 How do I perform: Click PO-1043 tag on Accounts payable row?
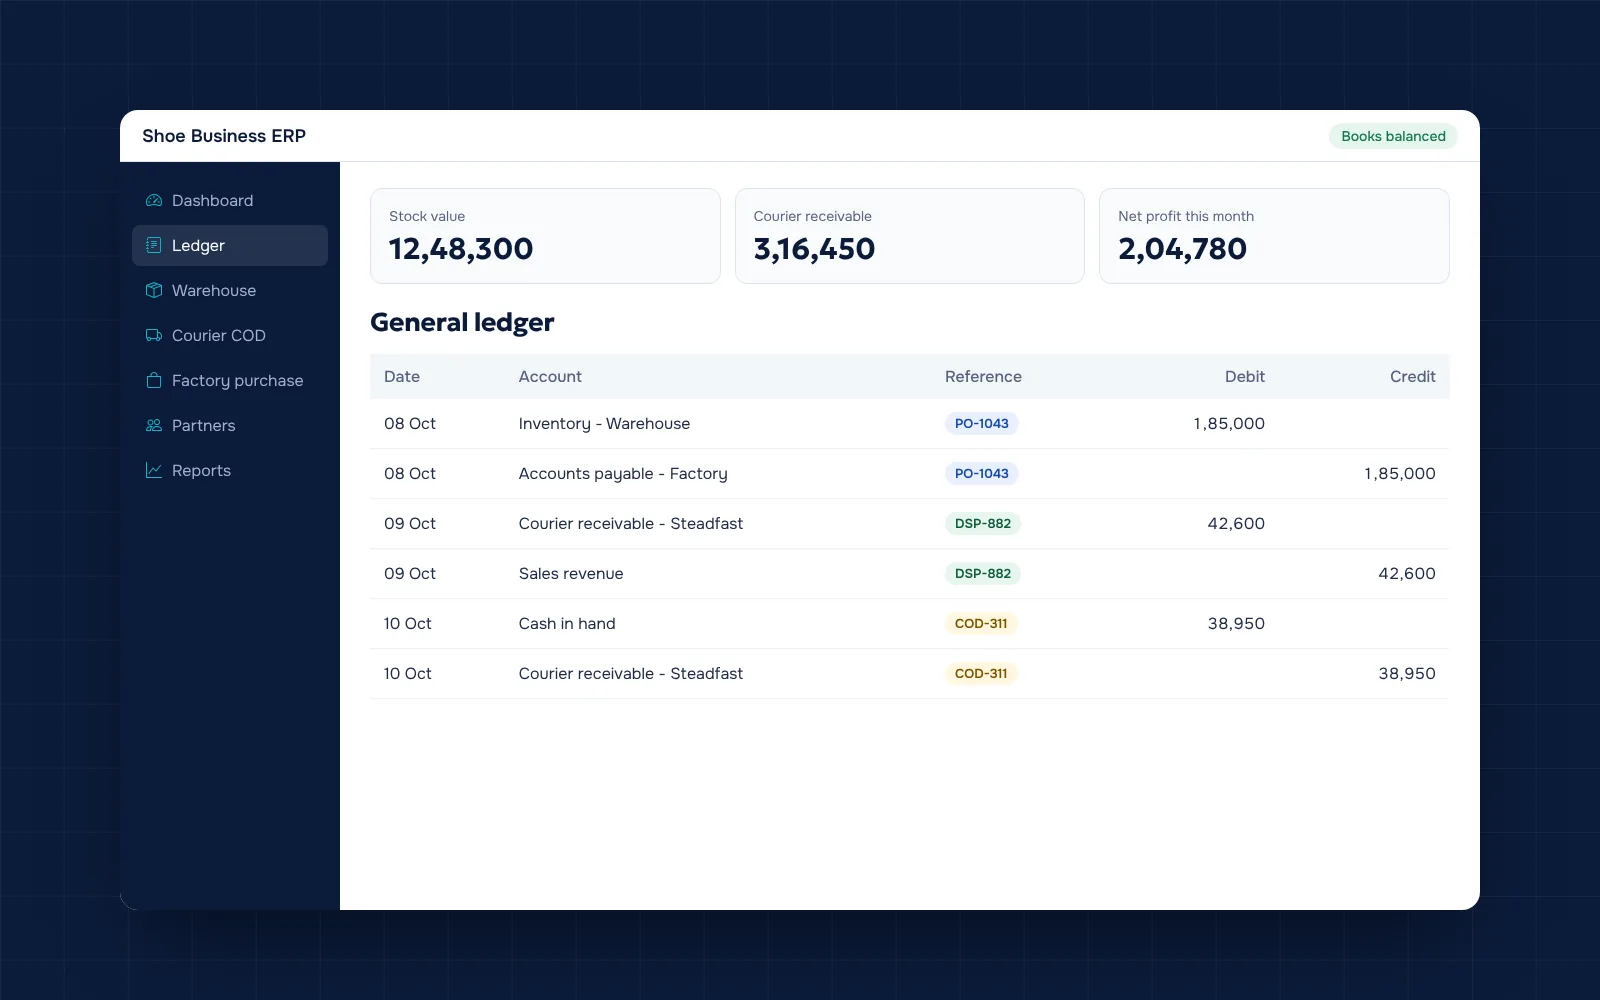pos(982,473)
